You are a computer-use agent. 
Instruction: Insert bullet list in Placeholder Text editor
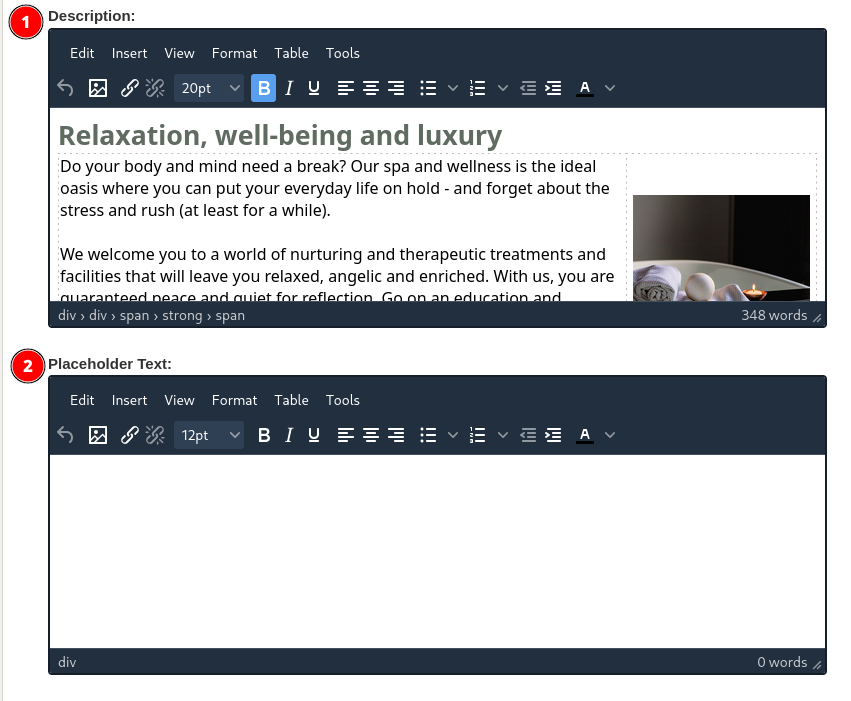(428, 435)
